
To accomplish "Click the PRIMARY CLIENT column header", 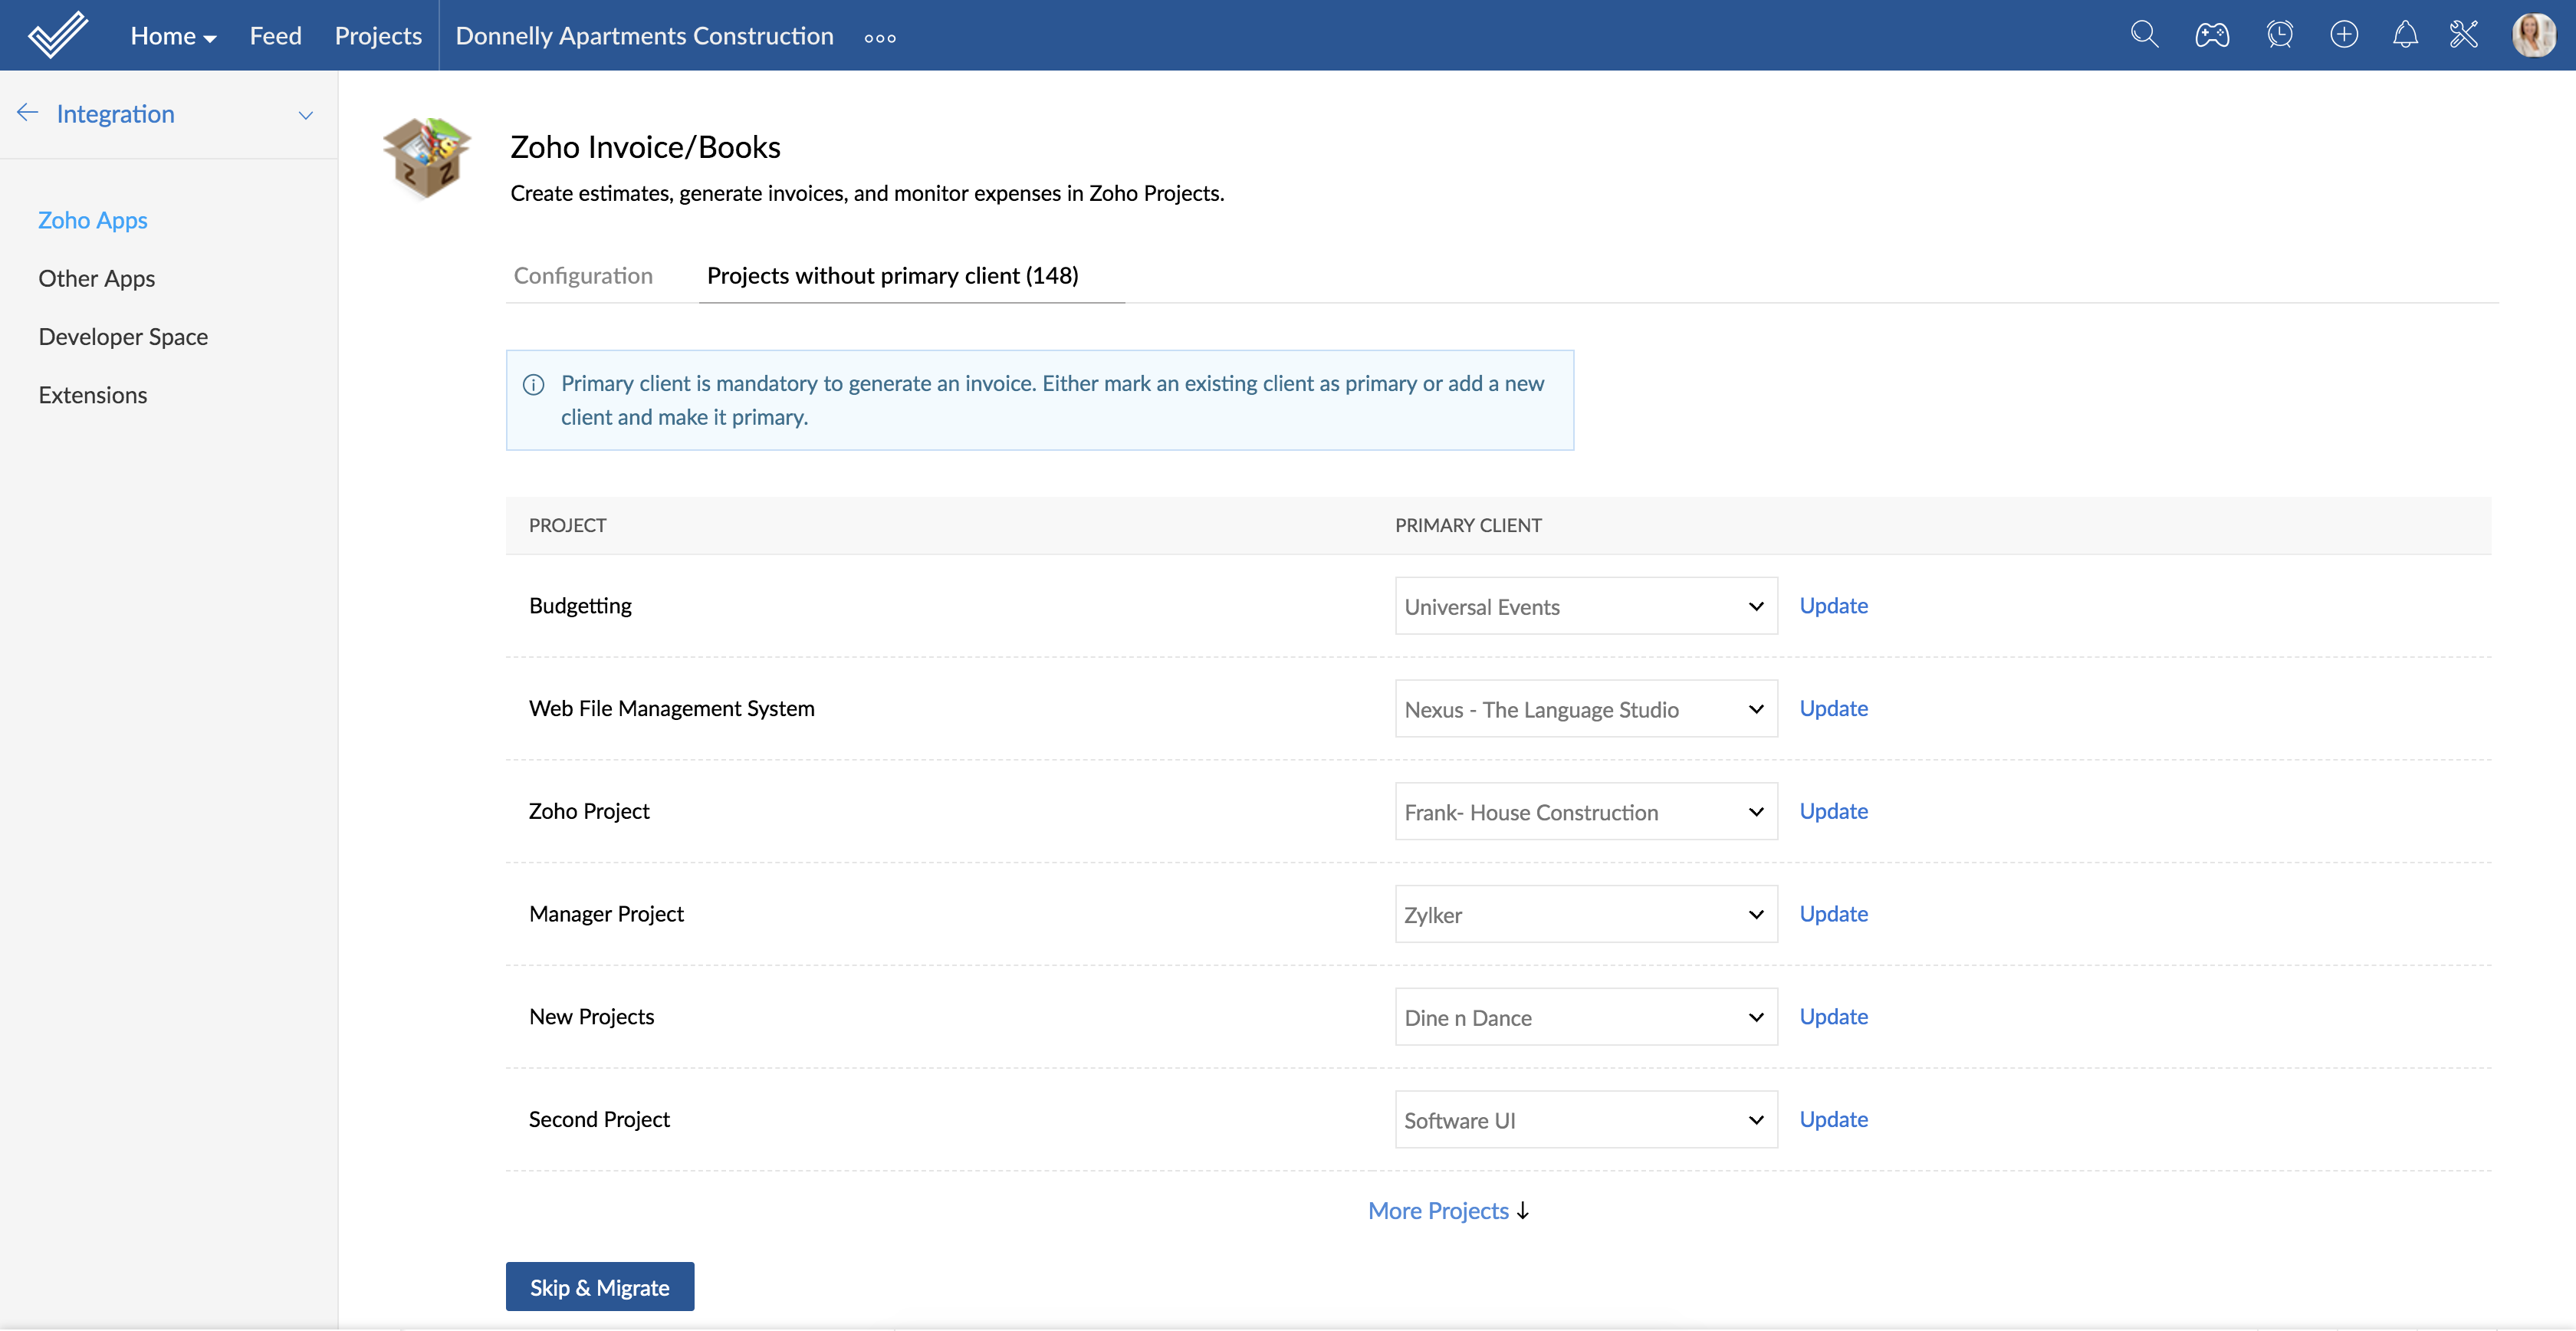I will (x=1468, y=525).
